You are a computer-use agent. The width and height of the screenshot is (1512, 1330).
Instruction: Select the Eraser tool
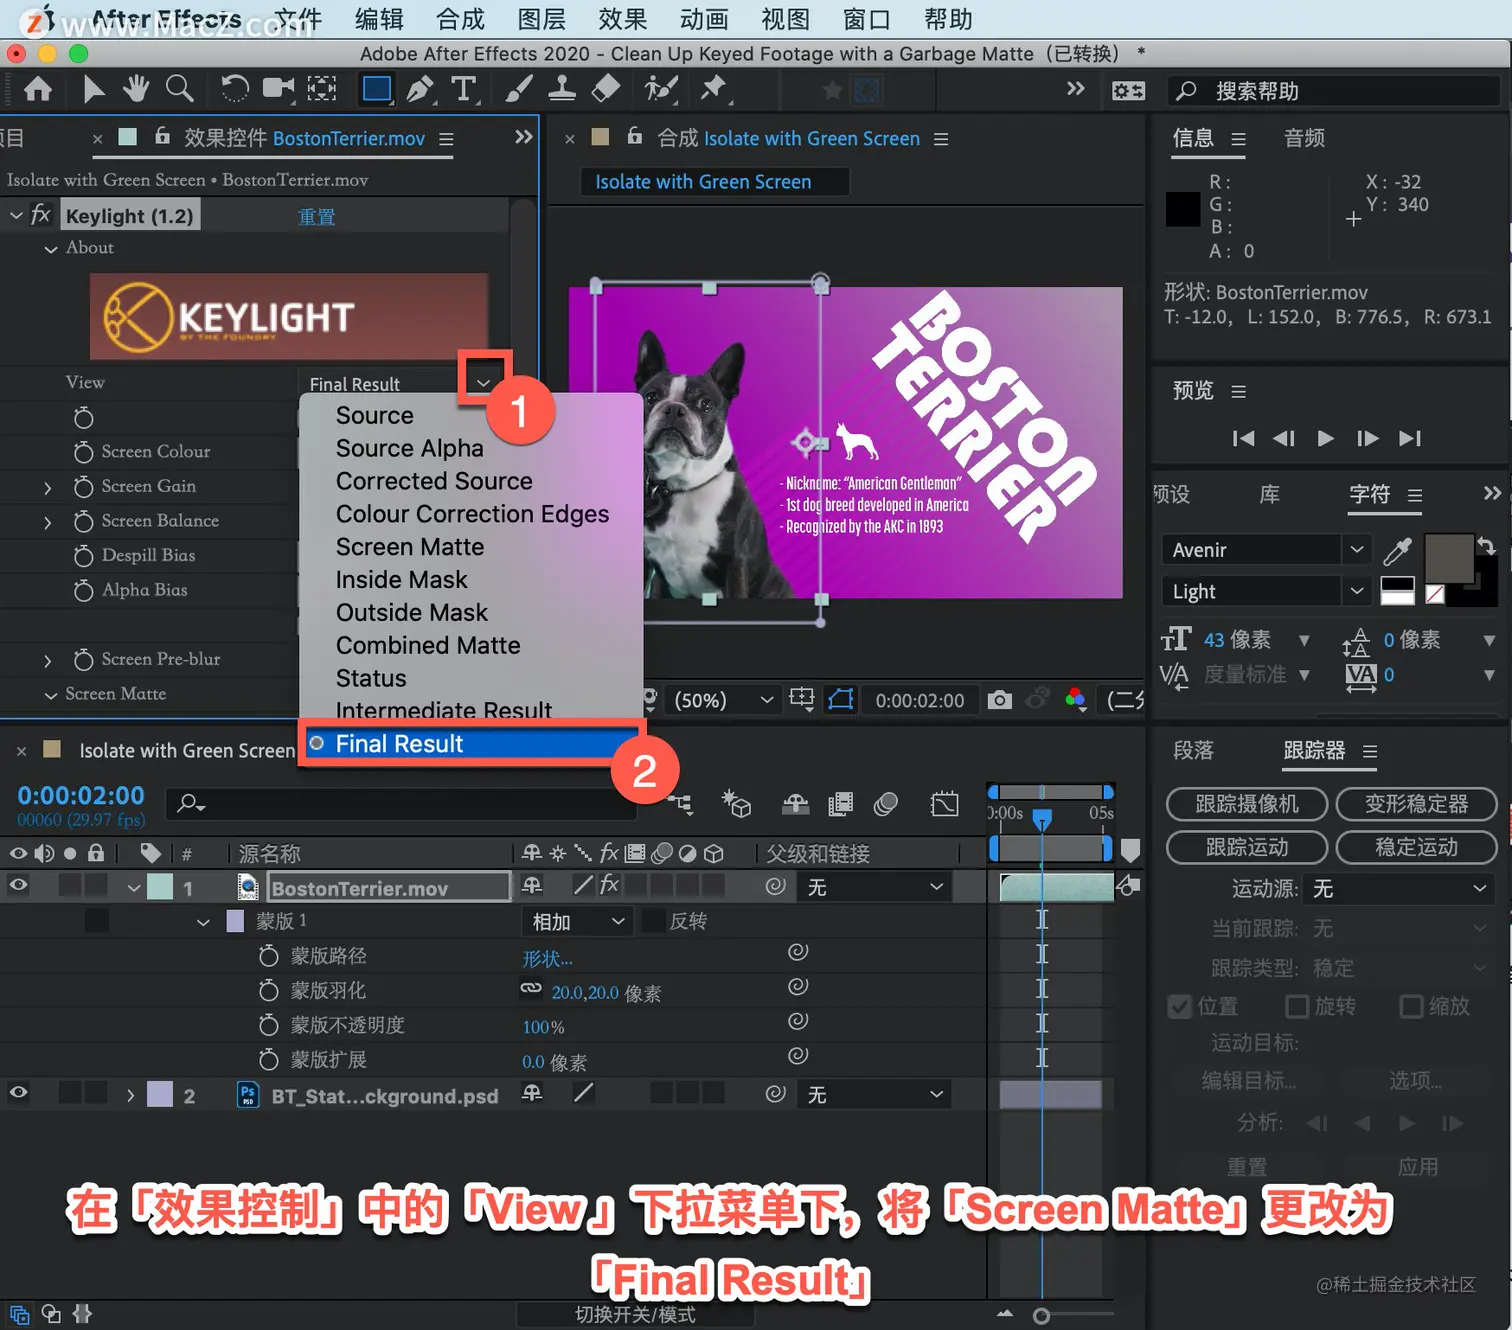606,90
